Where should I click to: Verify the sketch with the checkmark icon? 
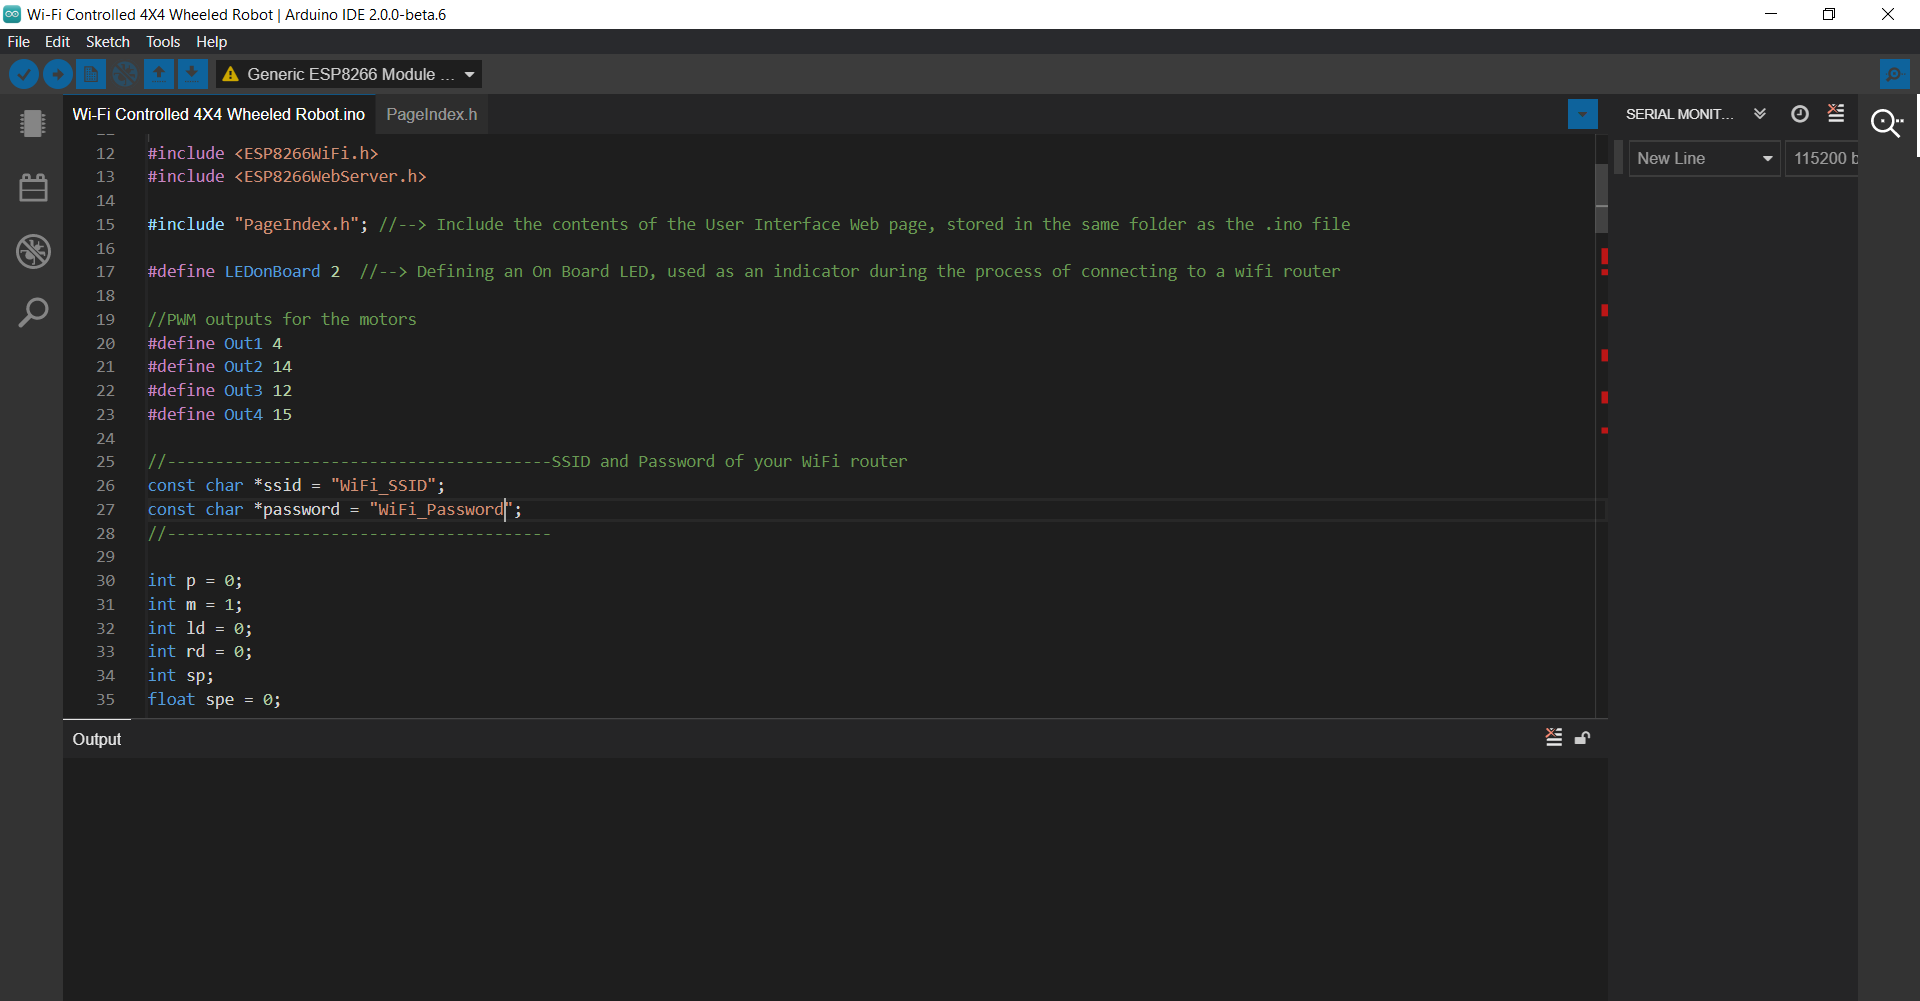pyautogui.click(x=23, y=74)
